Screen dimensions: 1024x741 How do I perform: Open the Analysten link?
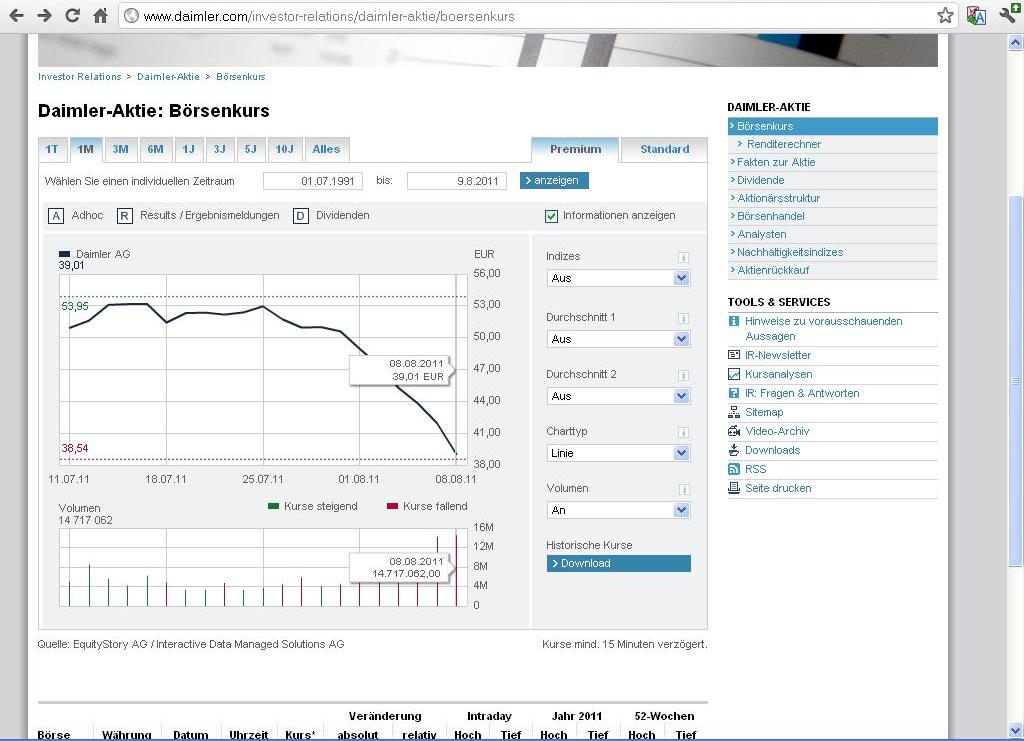(761, 234)
